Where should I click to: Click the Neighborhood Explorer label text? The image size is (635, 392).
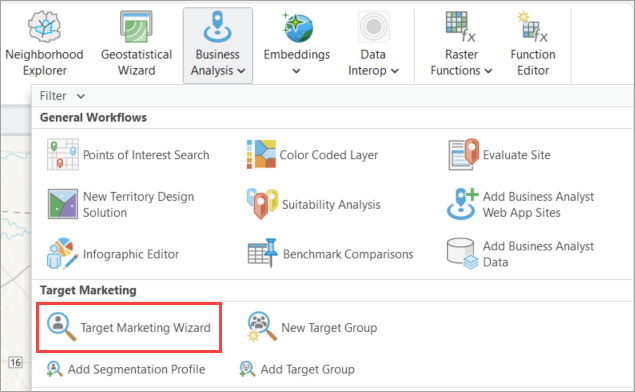click(x=45, y=62)
